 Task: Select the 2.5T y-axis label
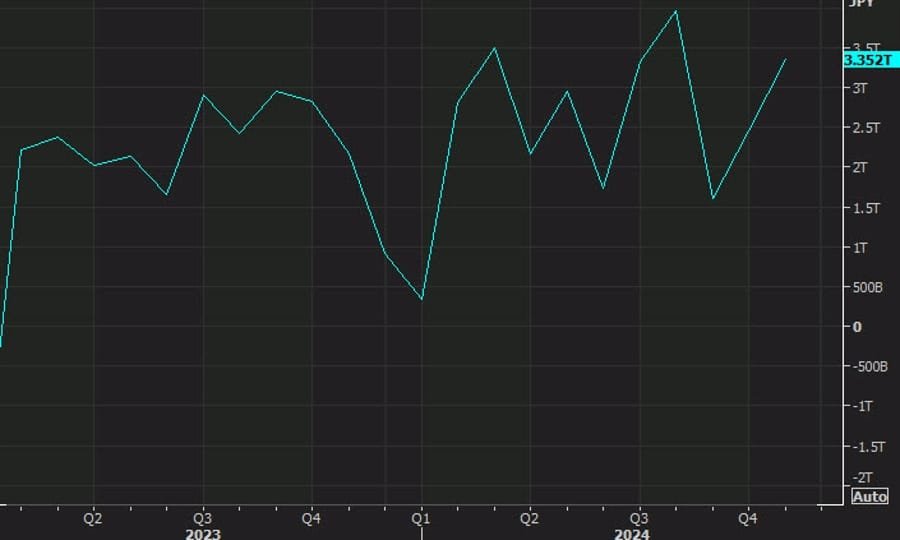[x=865, y=128]
